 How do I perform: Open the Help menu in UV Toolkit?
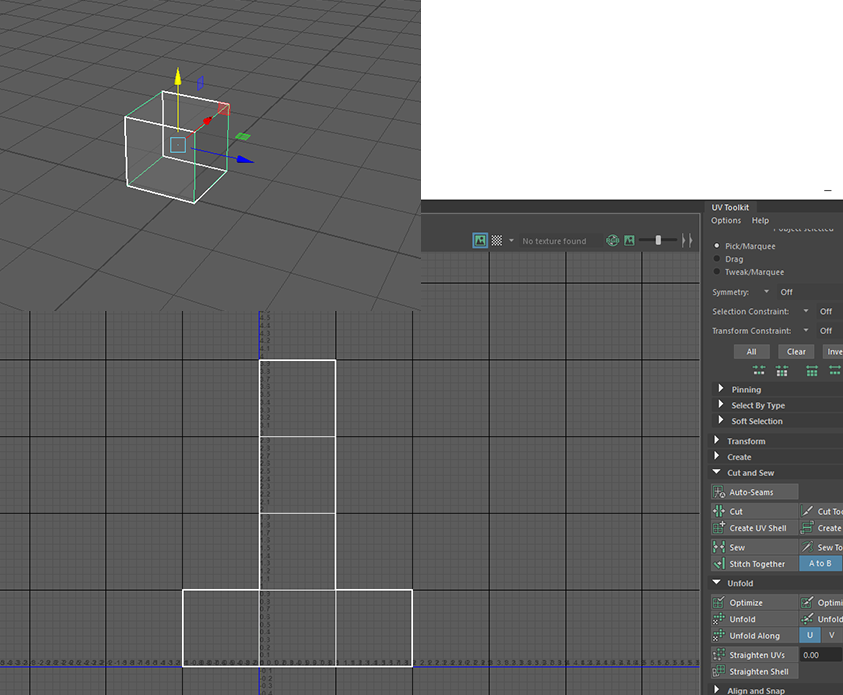pos(760,220)
